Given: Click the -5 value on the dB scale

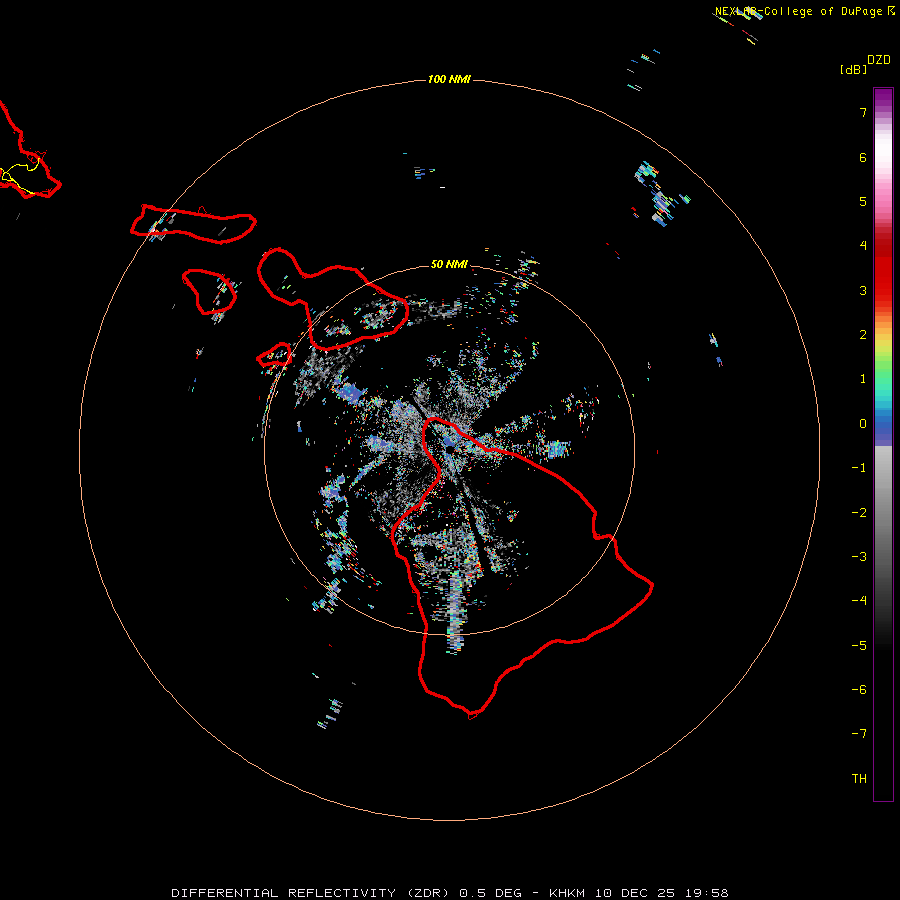Looking at the screenshot, I should tap(859, 646).
